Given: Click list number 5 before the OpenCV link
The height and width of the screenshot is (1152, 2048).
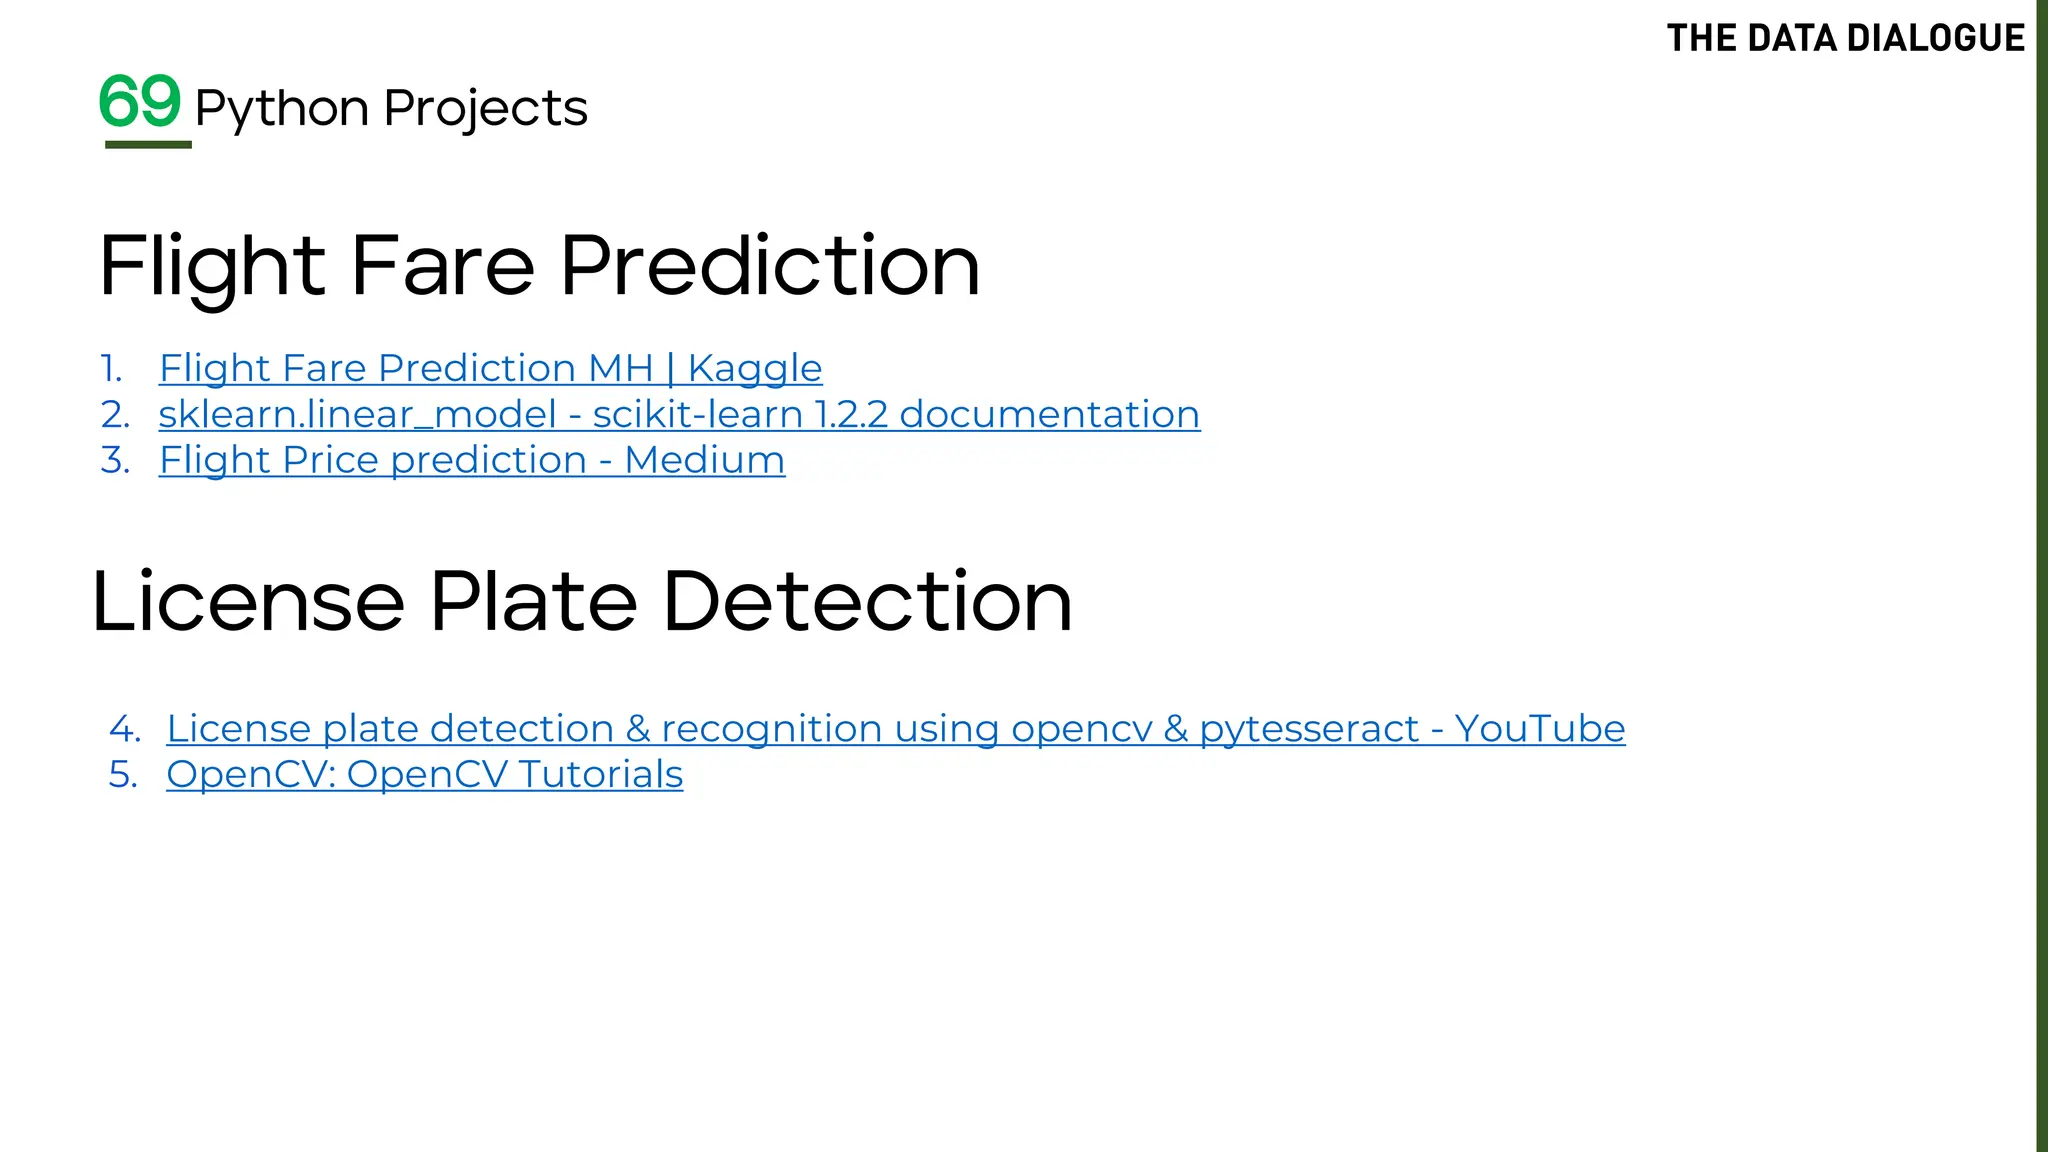Looking at the screenshot, I should tap(123, 774).
